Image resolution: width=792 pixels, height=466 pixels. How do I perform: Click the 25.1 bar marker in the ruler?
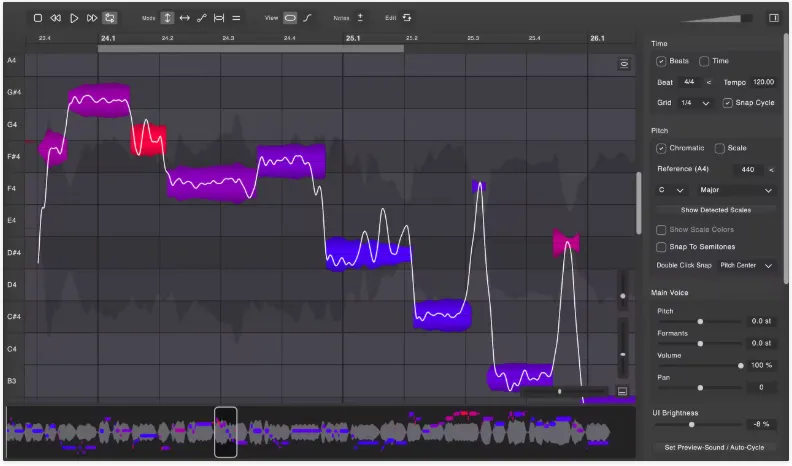(353, 38)
